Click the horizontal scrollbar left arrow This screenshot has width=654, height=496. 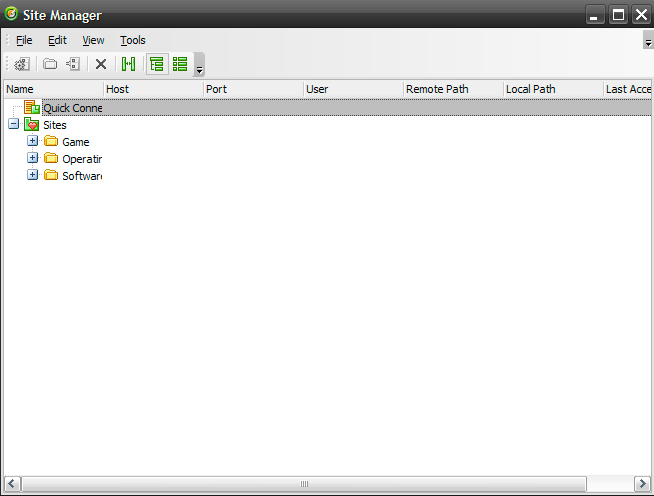[x=12, y=484]
